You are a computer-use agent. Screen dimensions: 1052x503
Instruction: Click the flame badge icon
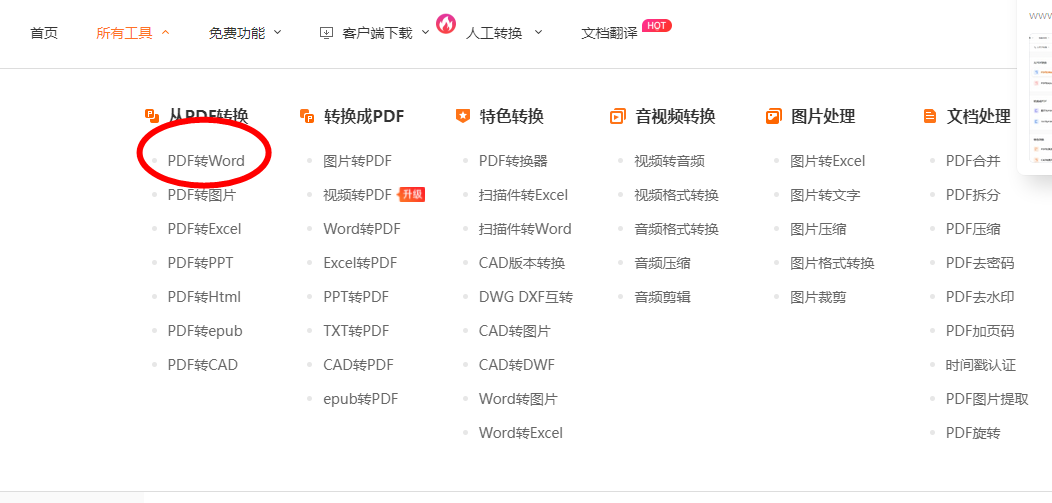pyautogui.click(x=445, y=23)
